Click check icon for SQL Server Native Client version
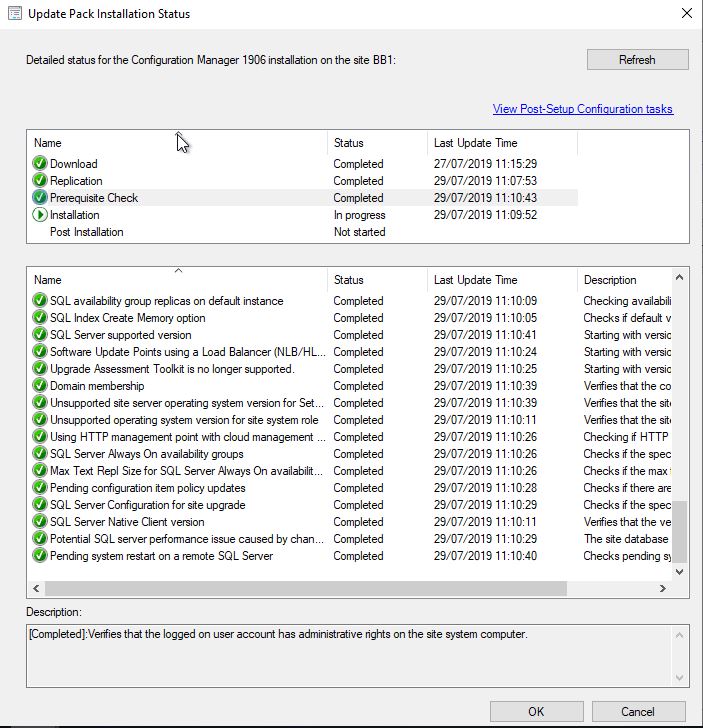Screen dimensions: 703x728 (x=40, y=522)
